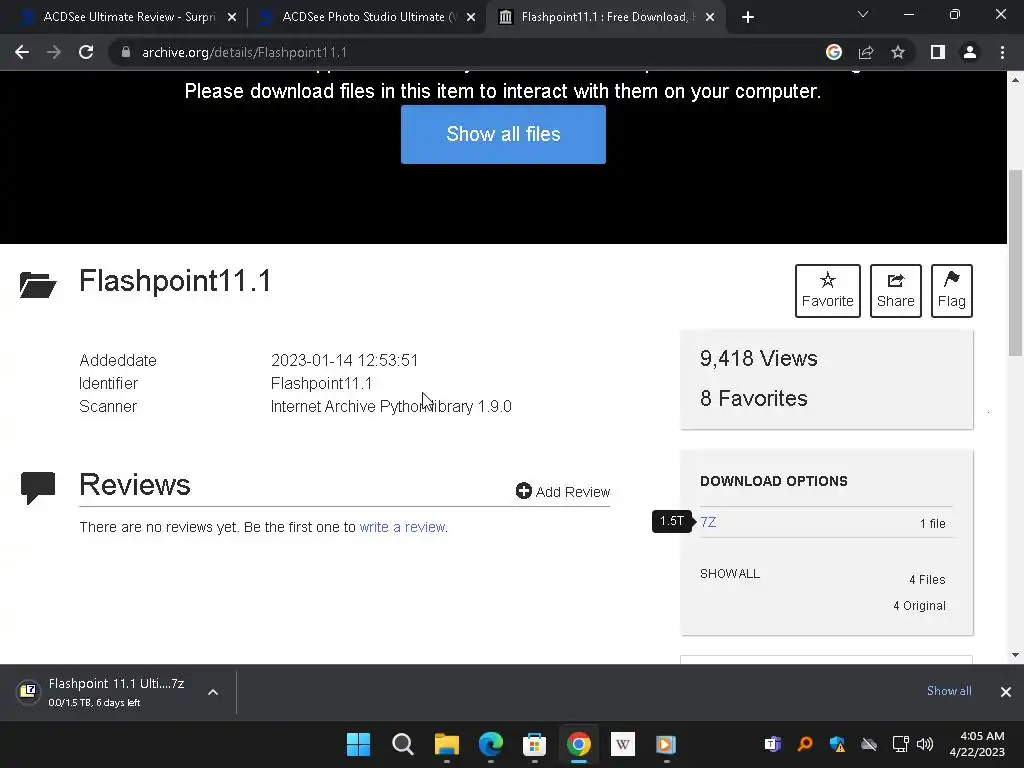This screenshot has height=768, width=1024.
Task: Click the Show all files button
Action: coord(504,135)
